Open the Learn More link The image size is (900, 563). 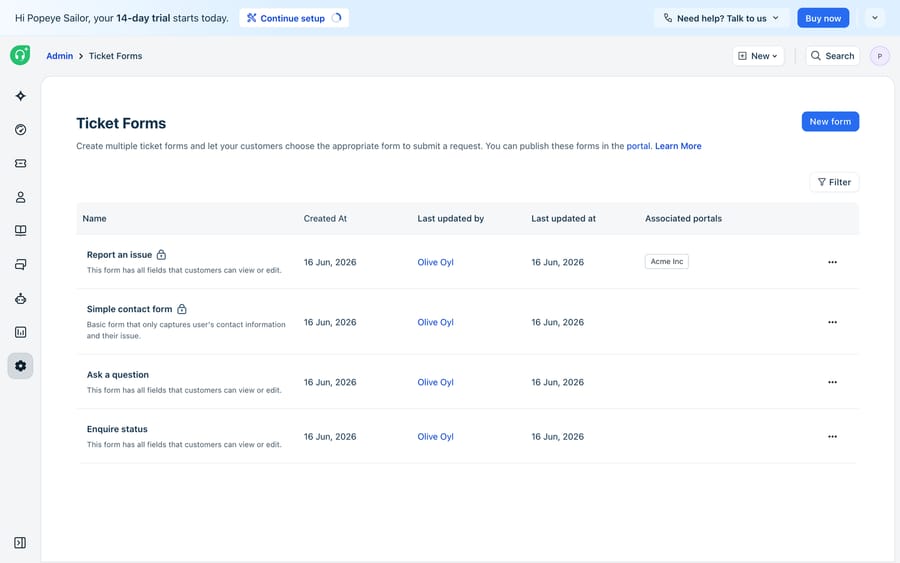678,146
